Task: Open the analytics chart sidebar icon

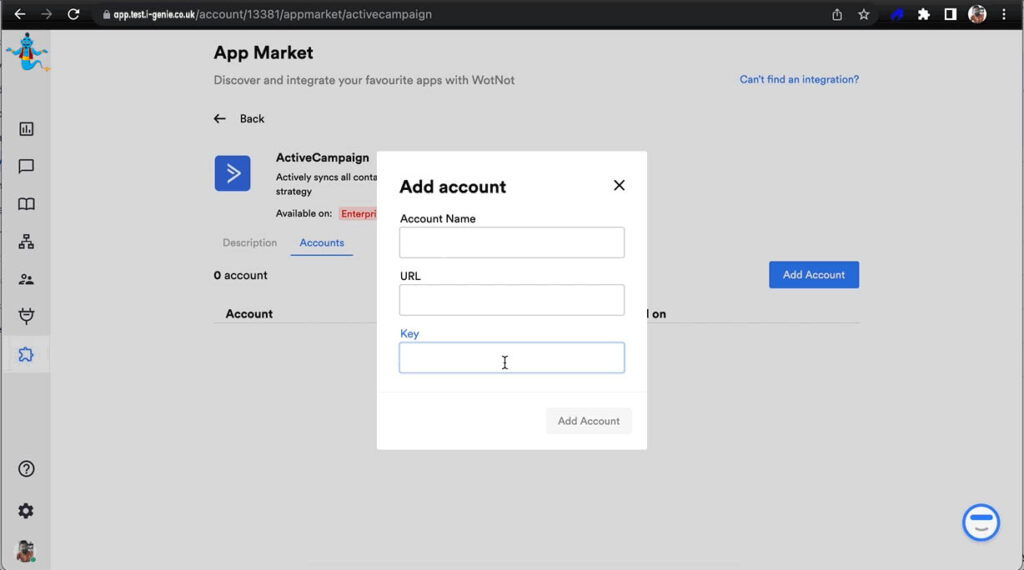Action: pos(26,129)
